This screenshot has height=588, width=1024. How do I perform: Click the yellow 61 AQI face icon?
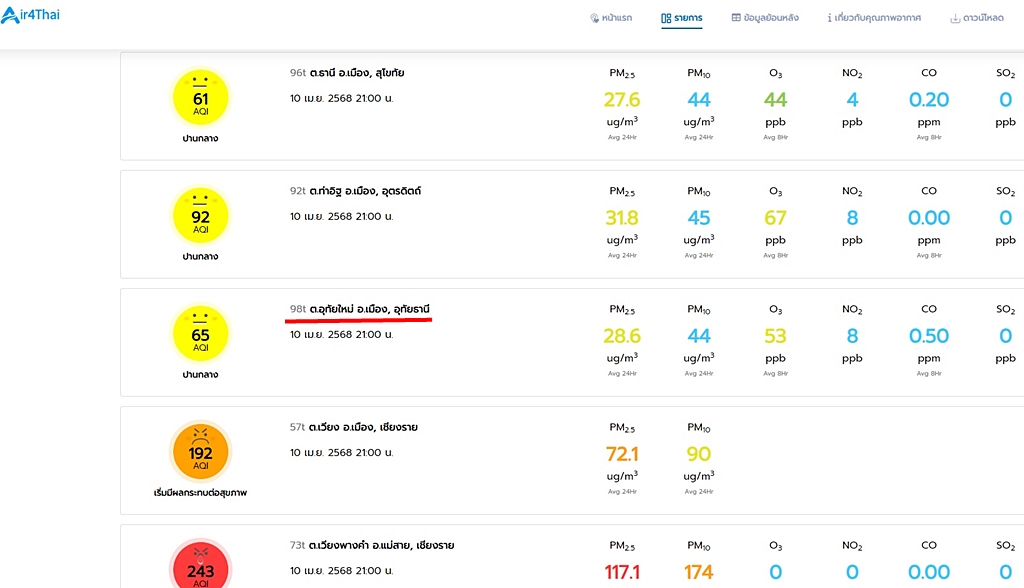pos(200,97)
